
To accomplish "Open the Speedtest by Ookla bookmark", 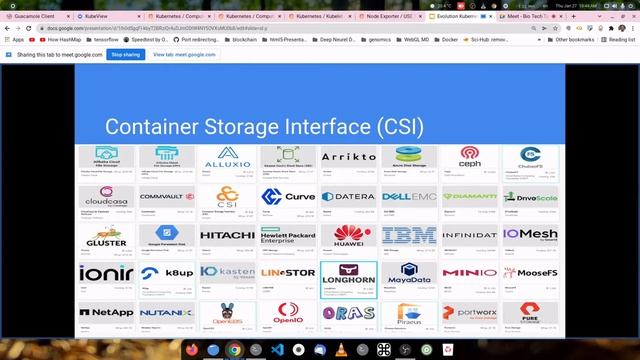I will [146, 40].
